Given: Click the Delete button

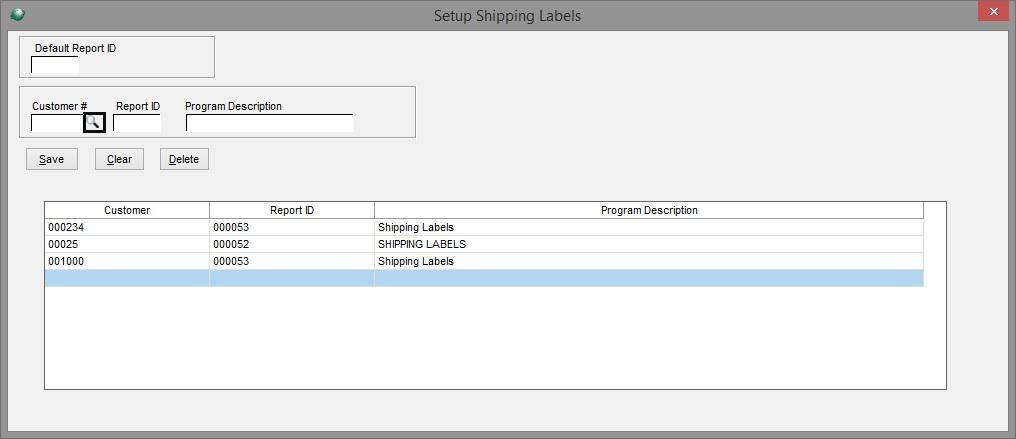Looking at the screenshot, I should coord(184,159).
